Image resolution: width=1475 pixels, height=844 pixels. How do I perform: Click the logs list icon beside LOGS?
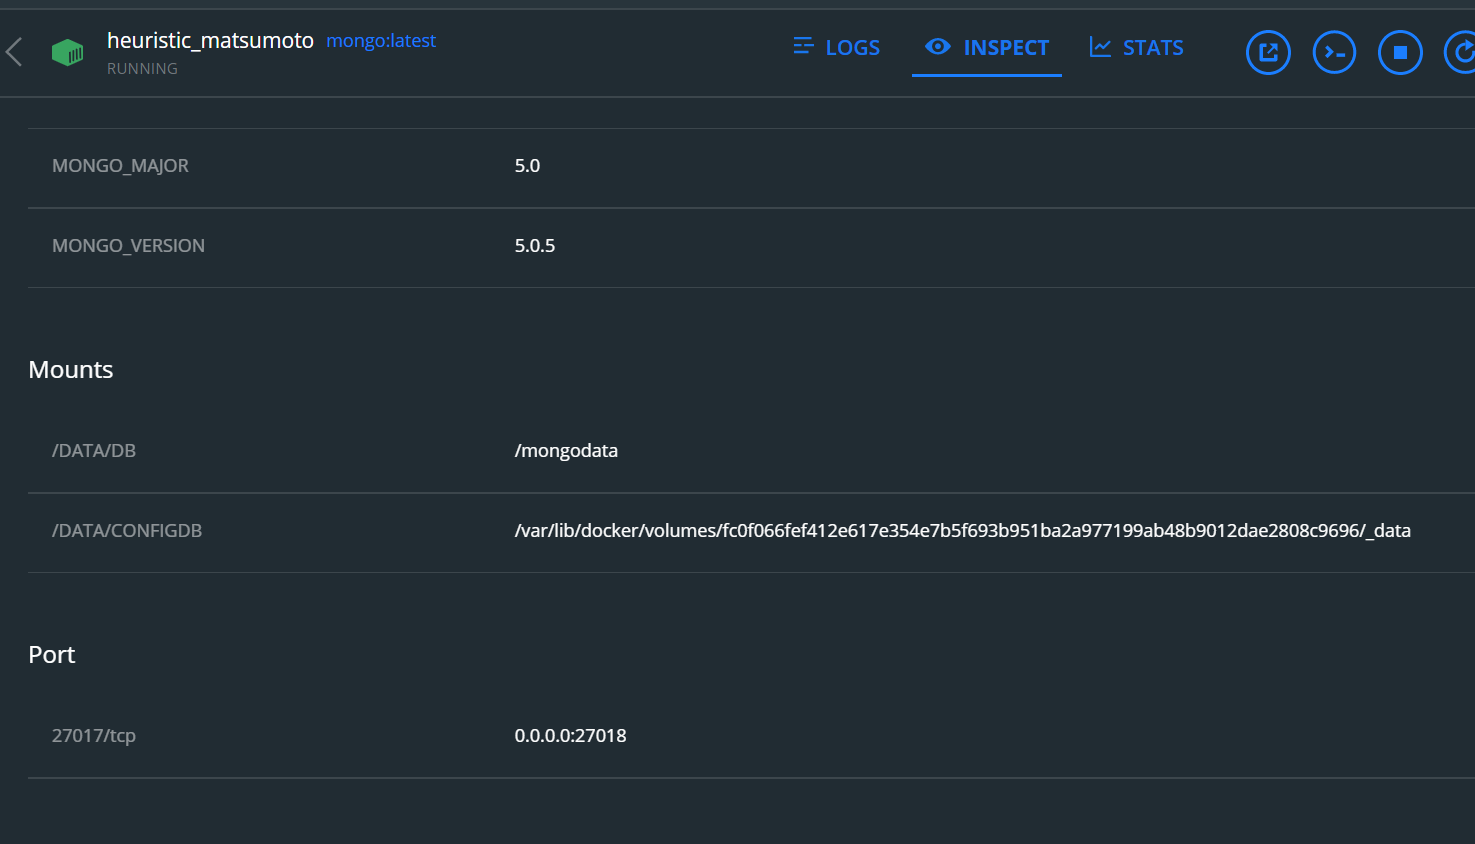coord(802,46)
